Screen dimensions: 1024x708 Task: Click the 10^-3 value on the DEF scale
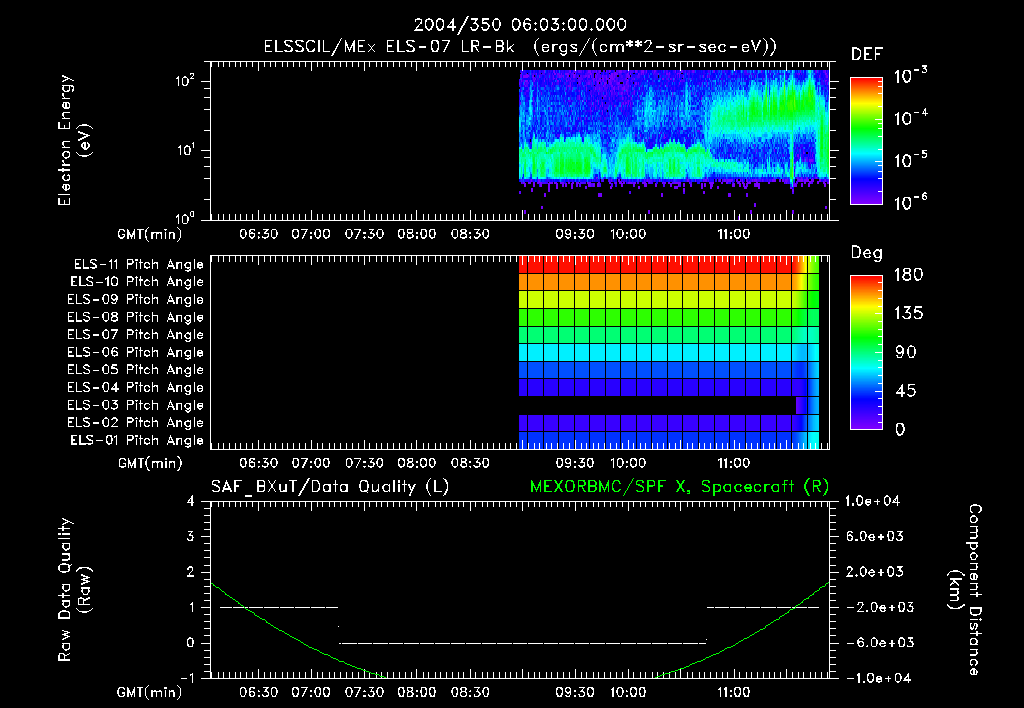click(x=910, y=76)
